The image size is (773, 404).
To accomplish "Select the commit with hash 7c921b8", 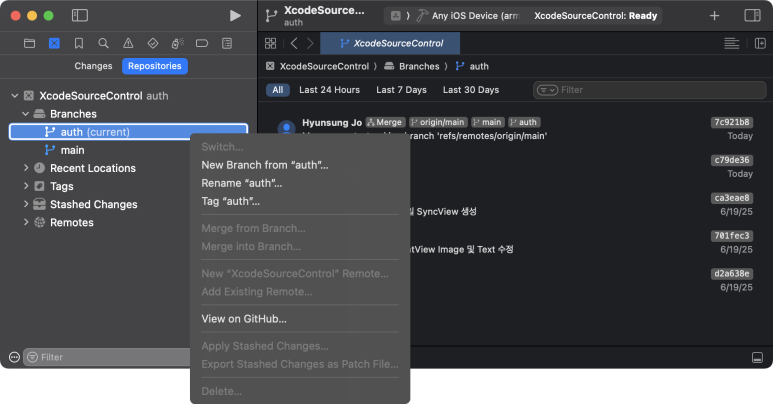I will [732, 122].
